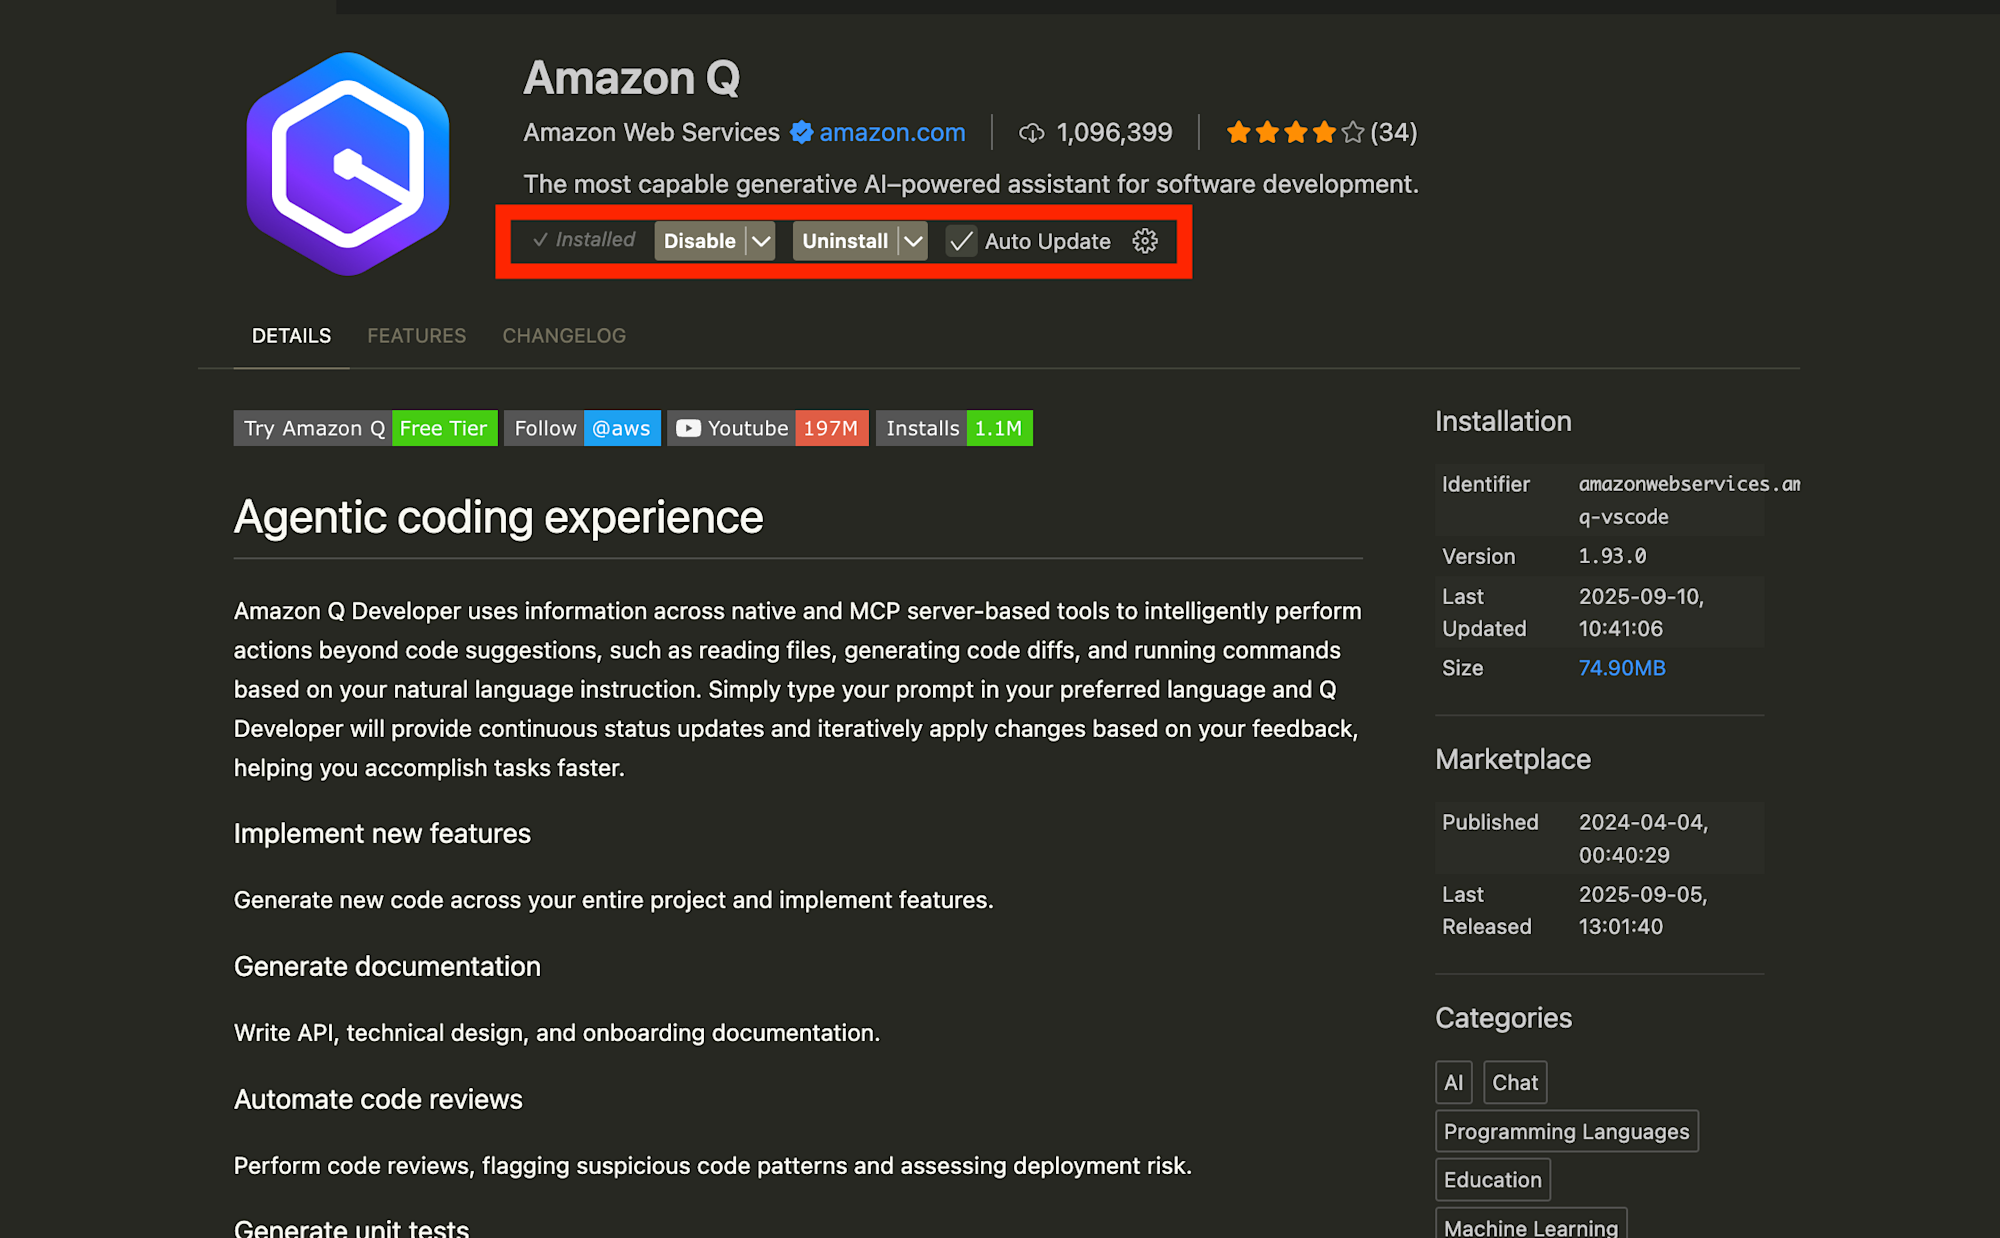Select the Programming Languages category tag

(1566, 1131)
